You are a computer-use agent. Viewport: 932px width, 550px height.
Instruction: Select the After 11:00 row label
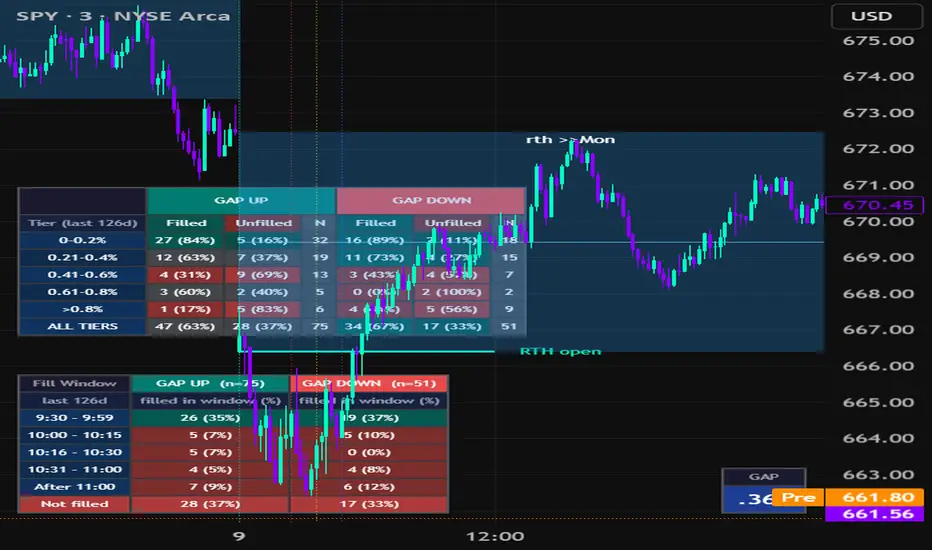(74, 487)
